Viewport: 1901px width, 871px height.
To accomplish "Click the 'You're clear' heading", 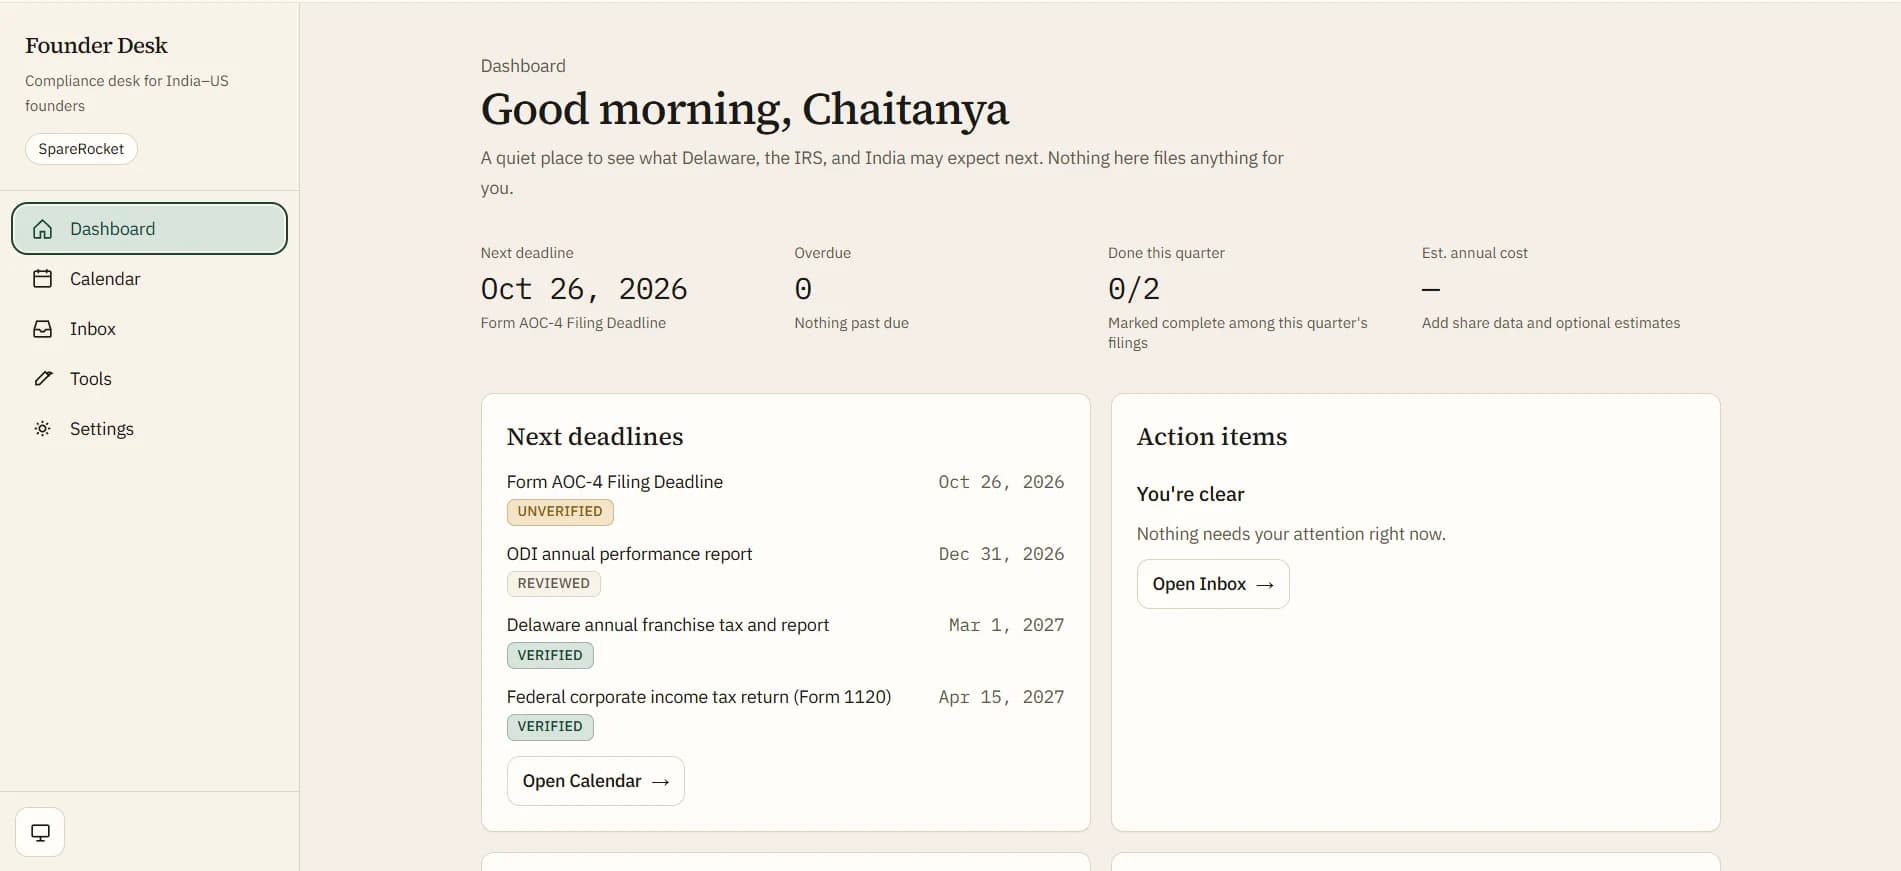I will [x=1190, y=494].
